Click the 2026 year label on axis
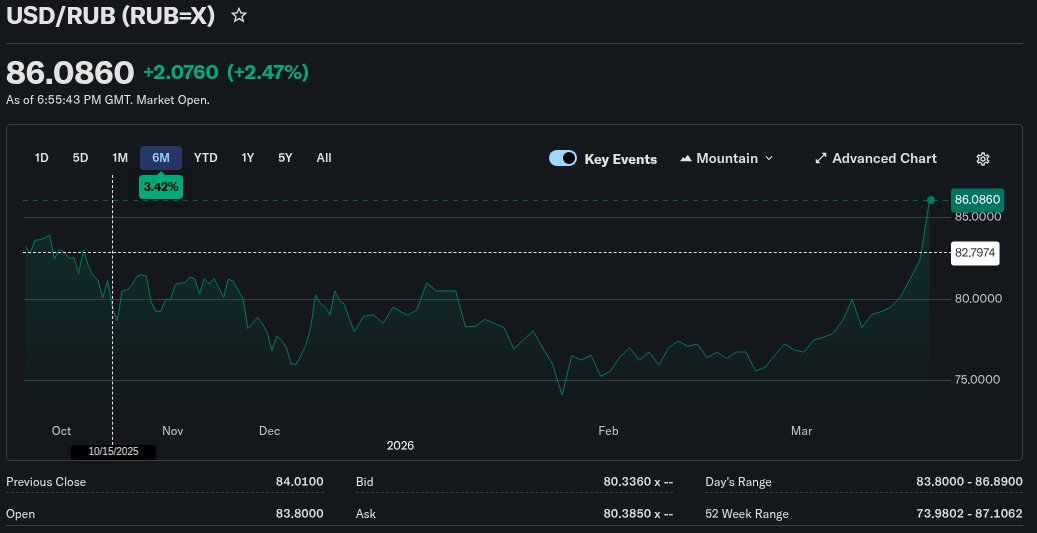The width and height of the screenshot is (1037, 533). (400, 446)
